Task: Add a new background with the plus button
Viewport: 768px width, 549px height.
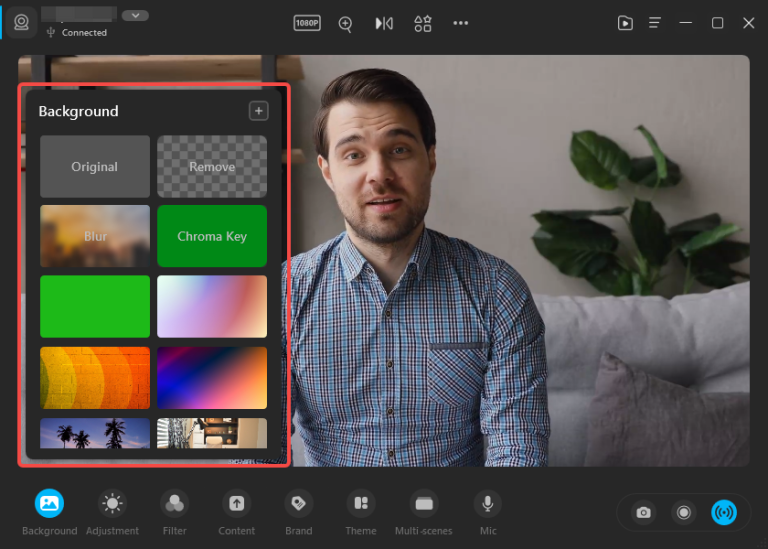Action: click(x=259, y=111)
